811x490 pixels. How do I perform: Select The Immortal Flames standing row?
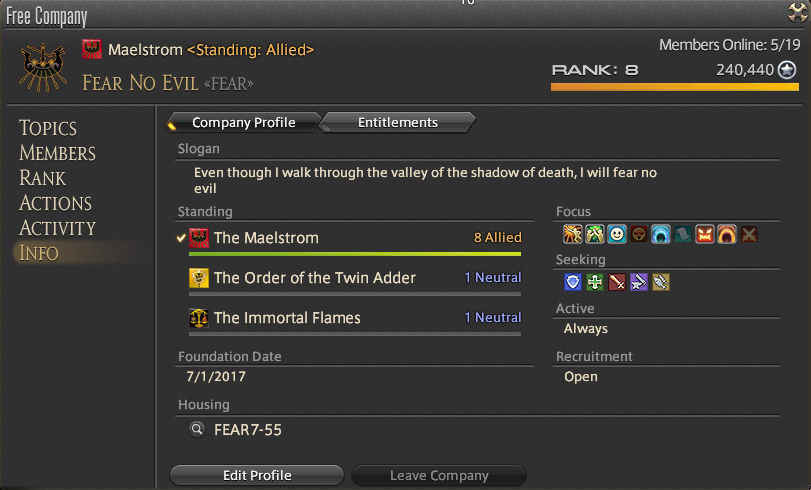[355, 318]
